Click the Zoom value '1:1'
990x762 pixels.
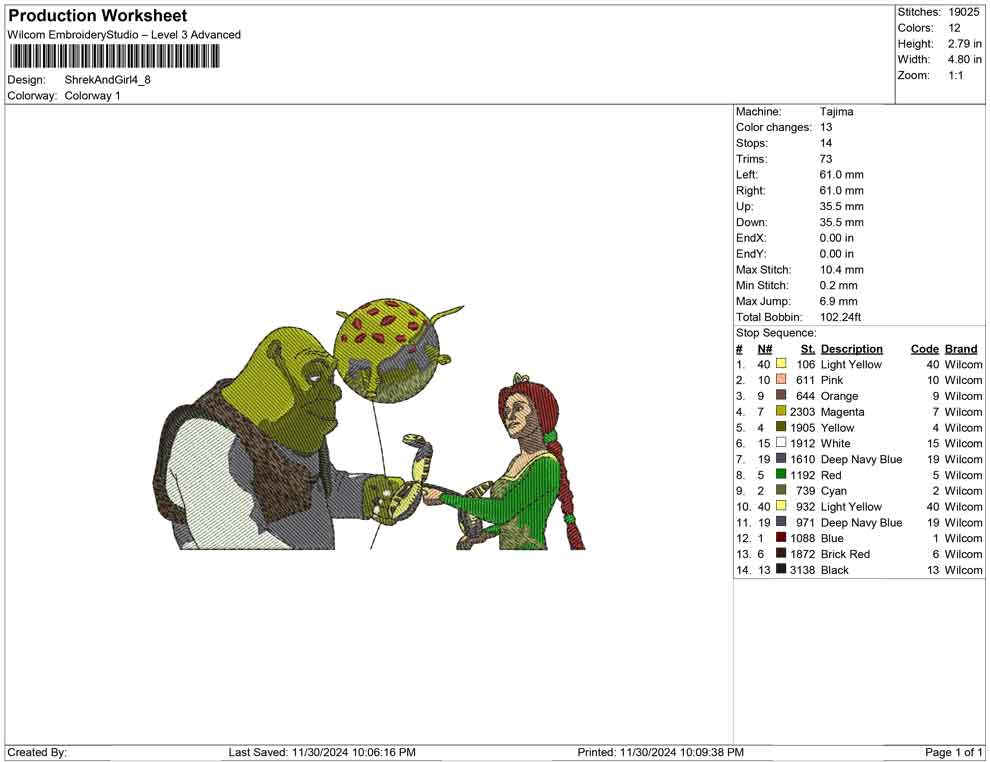[x=955, y=75]
